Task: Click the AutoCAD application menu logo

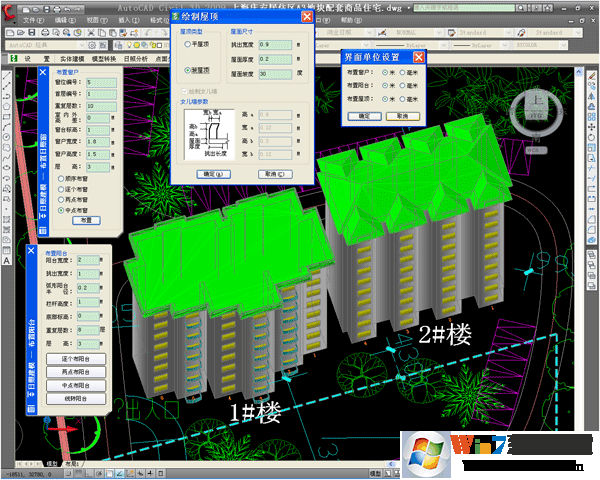Action: tap(12, 10)
